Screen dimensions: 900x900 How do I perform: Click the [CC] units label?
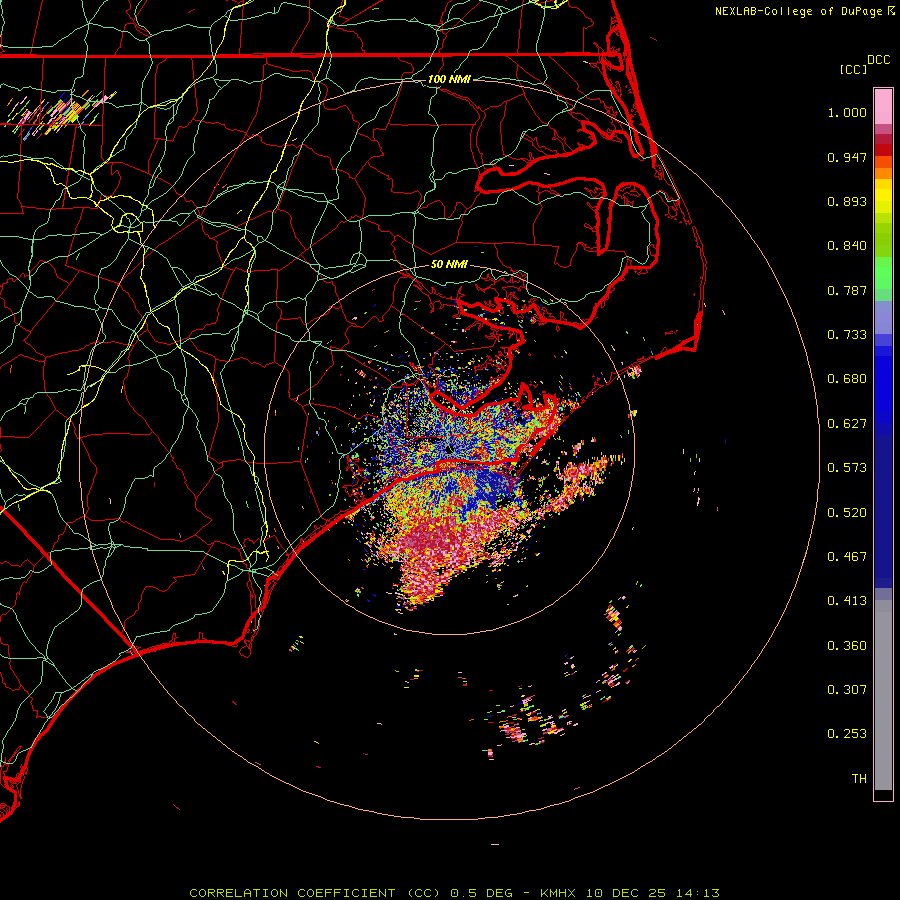click(853, 69)
